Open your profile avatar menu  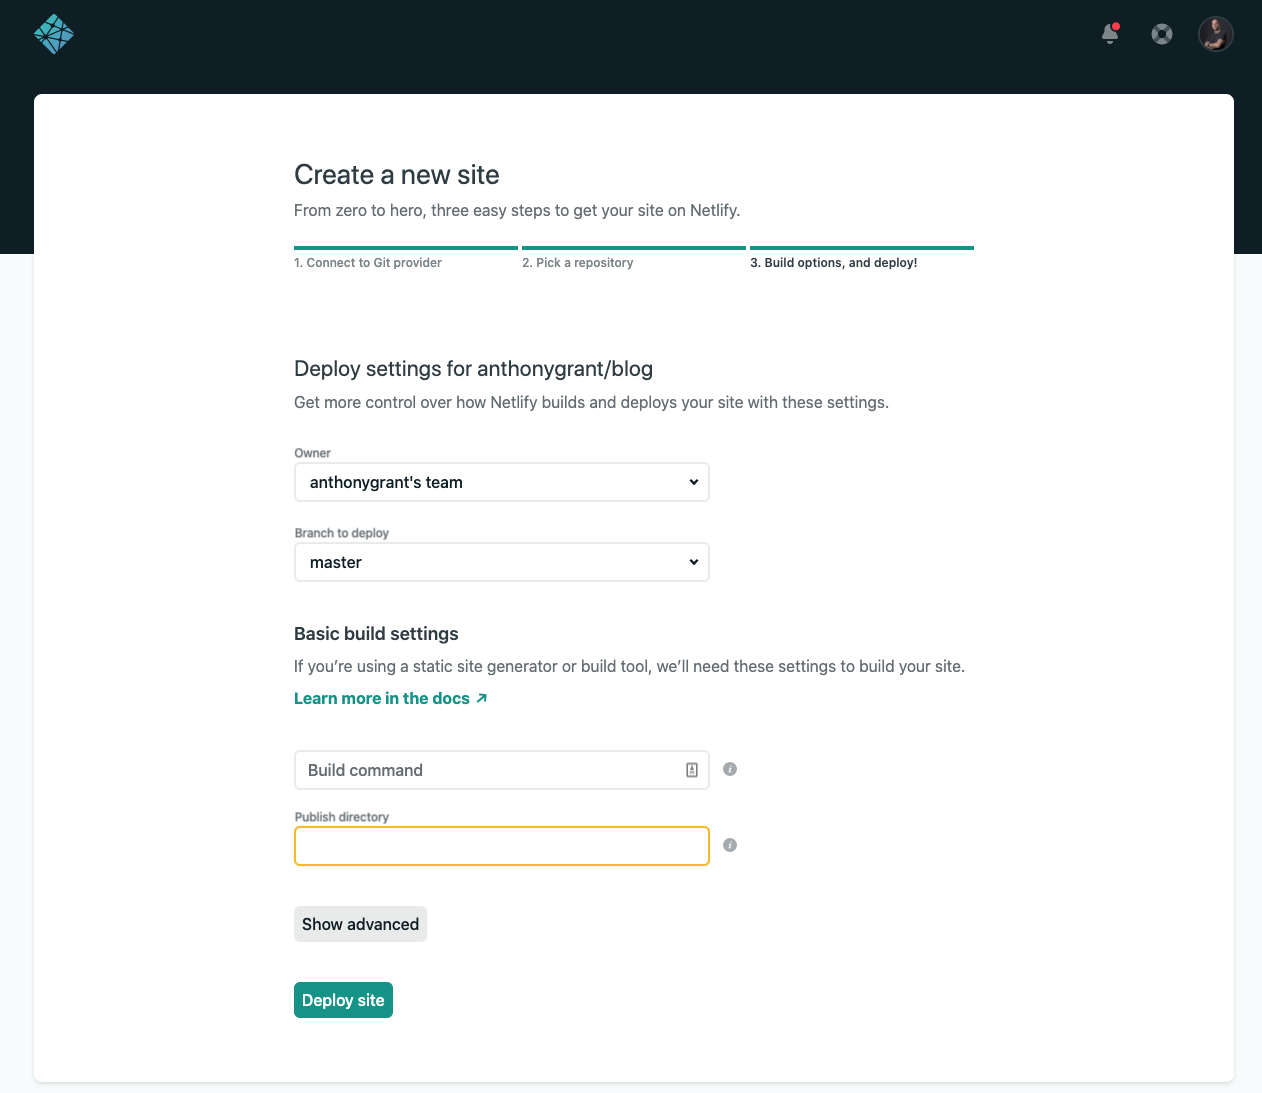tap(1215, 33)
